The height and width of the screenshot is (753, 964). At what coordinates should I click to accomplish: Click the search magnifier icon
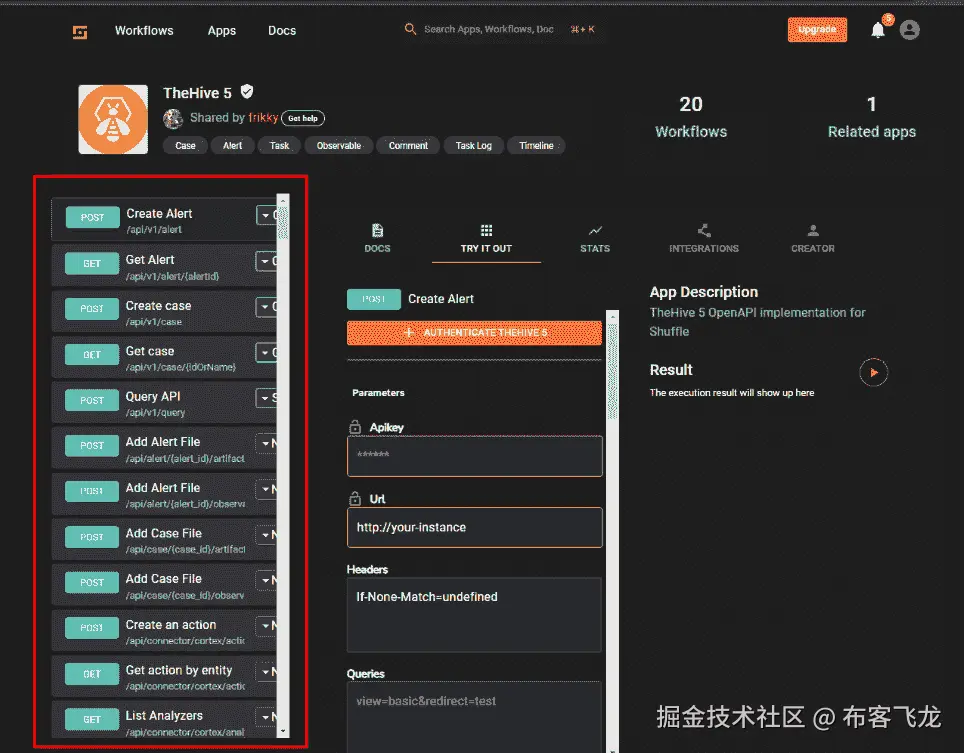(x=410, y=29)
